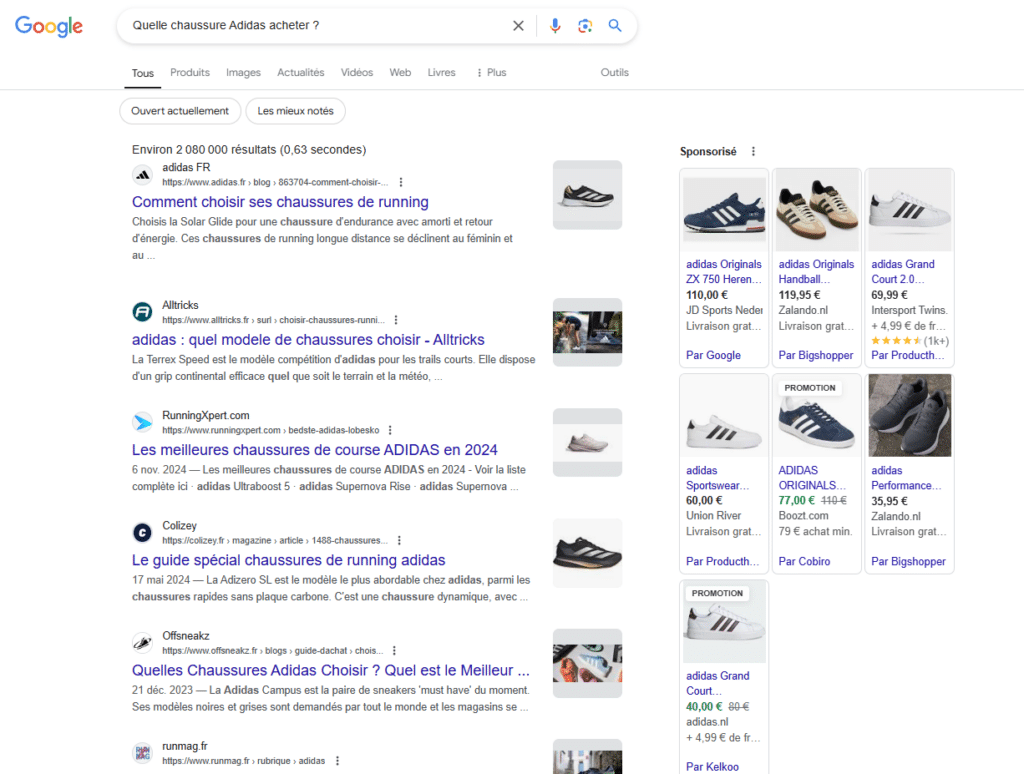Click the RunningXpert result shoe thumbnail
Screen dimensions: 1024x774
click(x=587, y=443)
